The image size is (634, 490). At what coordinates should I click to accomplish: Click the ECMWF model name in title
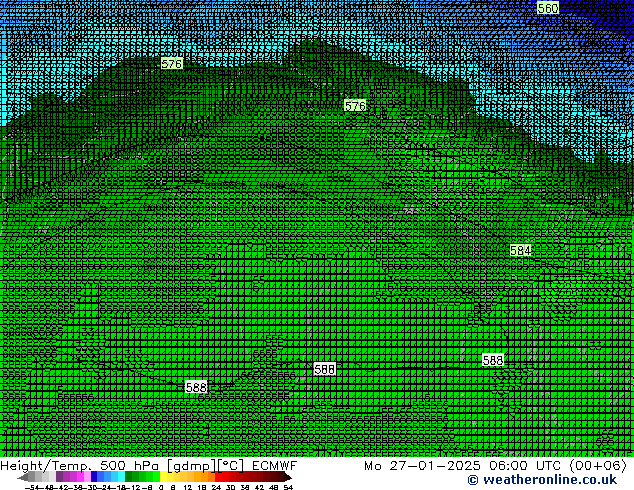[275, 466]
